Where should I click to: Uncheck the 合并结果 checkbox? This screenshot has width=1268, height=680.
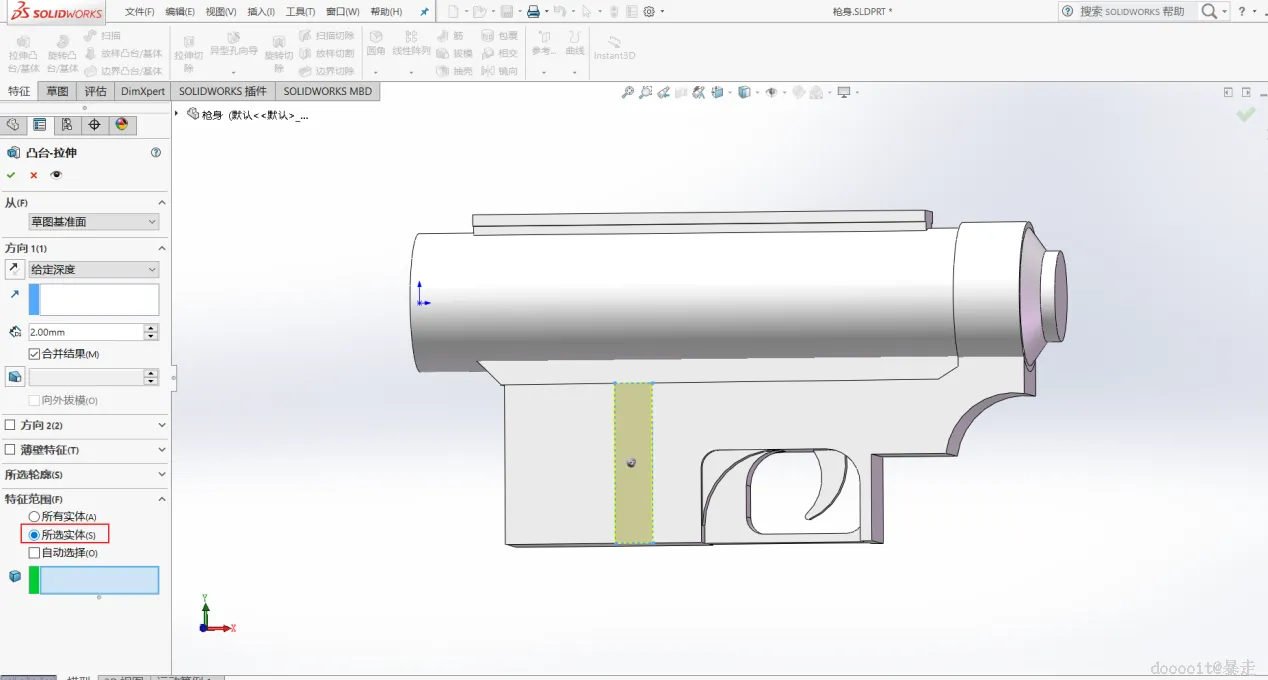34,354
